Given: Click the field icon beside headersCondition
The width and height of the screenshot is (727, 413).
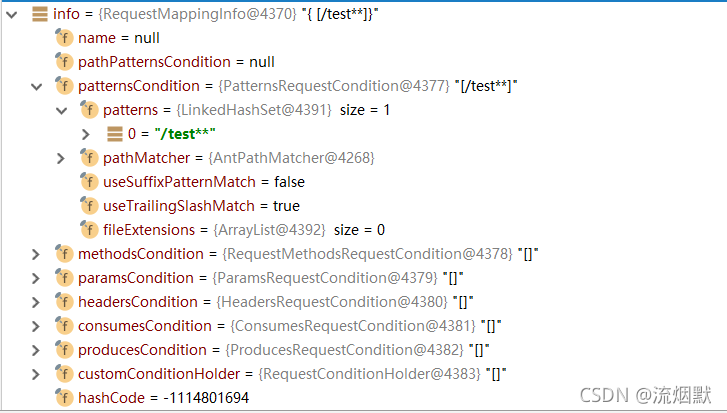Looking at the screenshot, I should point(64,302).
